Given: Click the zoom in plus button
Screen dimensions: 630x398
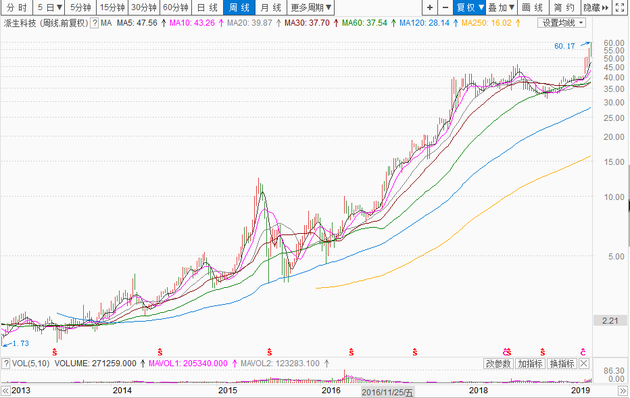Looking at the screenshot, I should point(430,7).
